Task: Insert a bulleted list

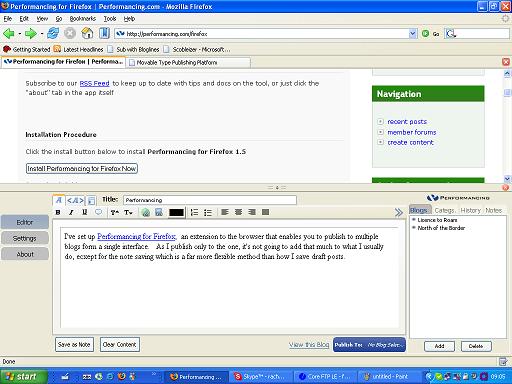Action: click(x=208, y=212)
